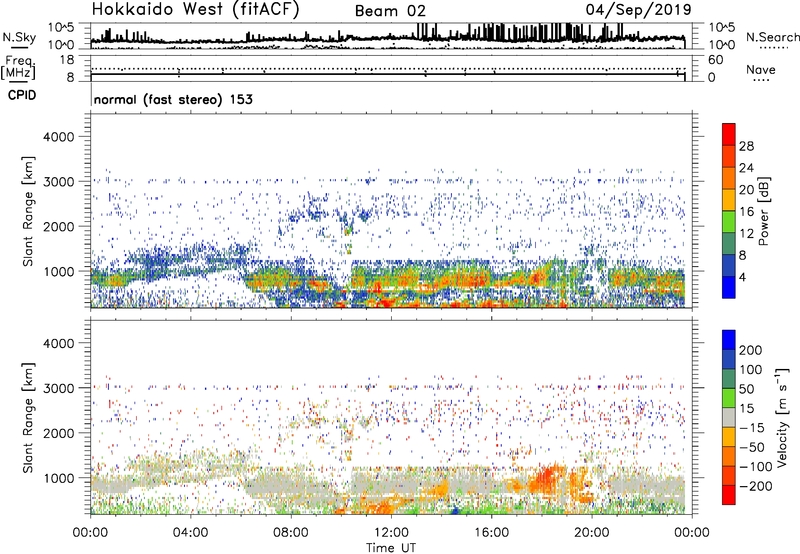Image resolution: width=800 pixels, height=554 pixels.
Task: Click the 'N.Sky' legend label
Action: click(19, 38)
